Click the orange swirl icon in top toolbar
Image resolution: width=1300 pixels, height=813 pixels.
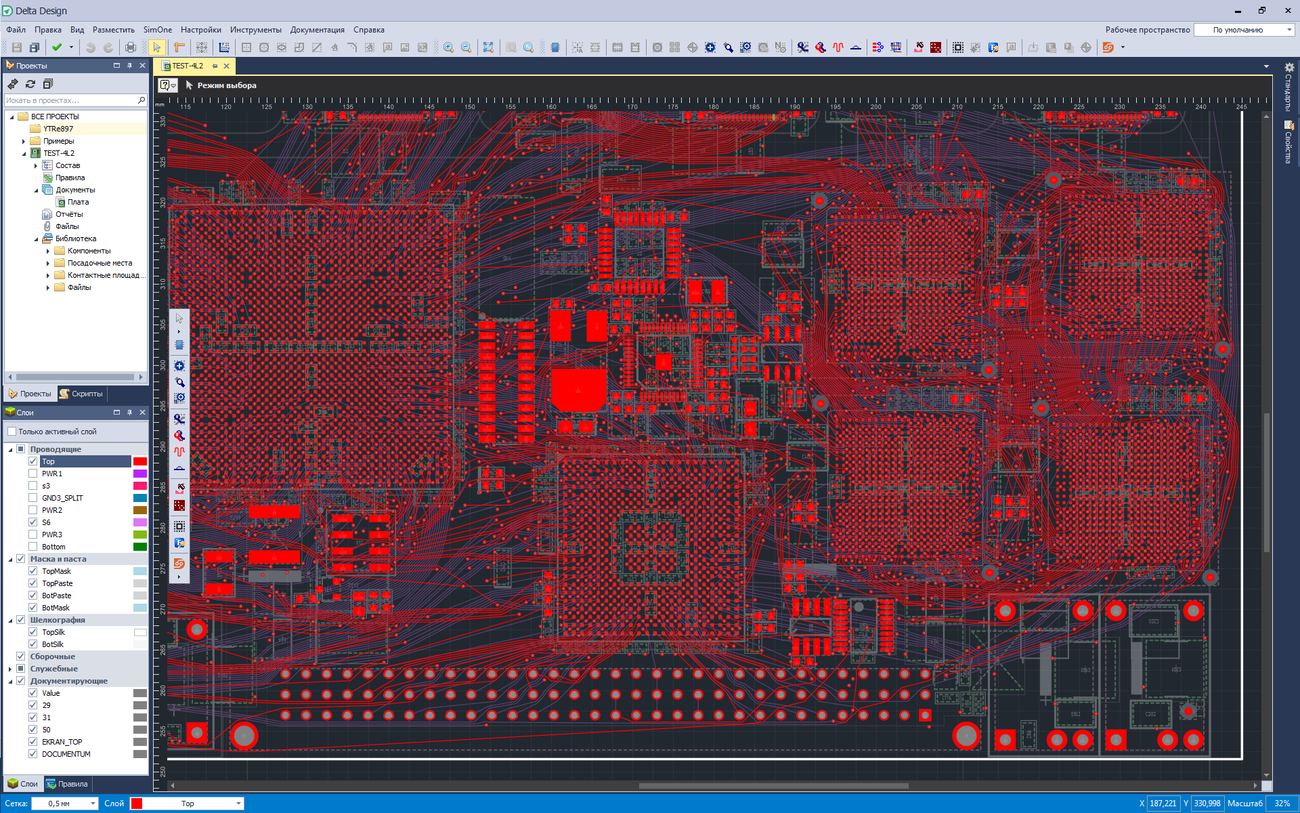[x=1108, y=47]
